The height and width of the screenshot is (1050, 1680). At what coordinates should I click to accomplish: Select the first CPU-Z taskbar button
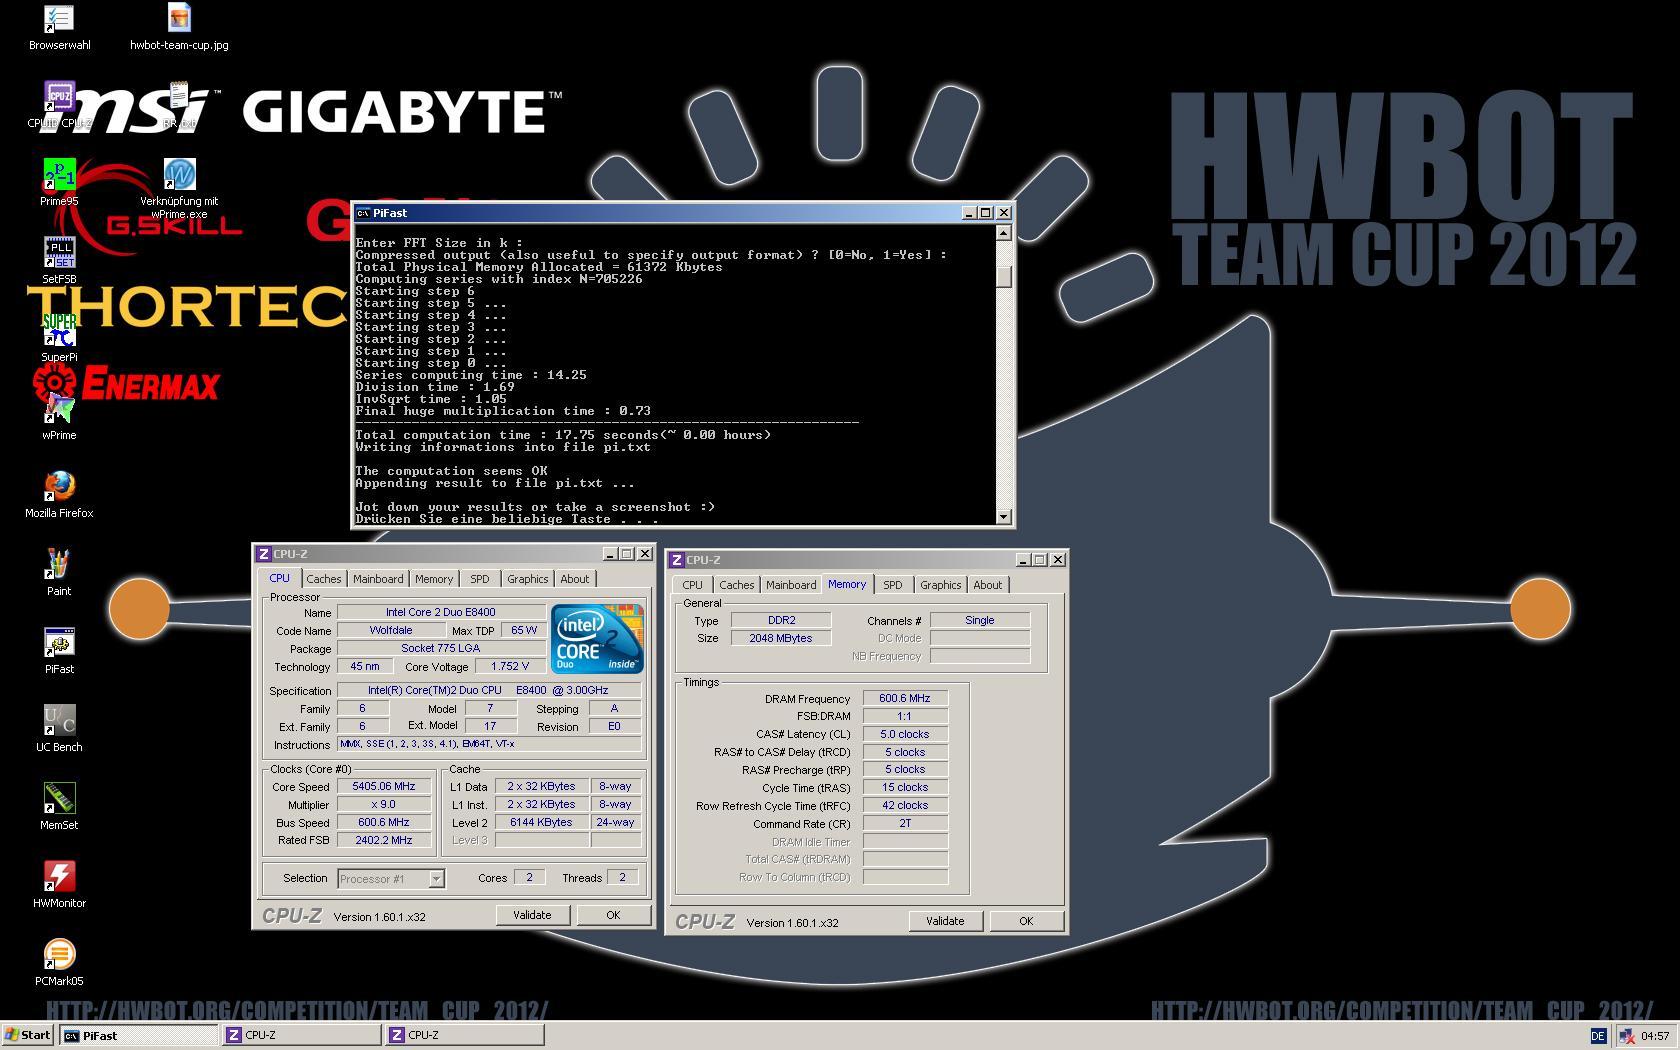click(x=301, y=1035)
